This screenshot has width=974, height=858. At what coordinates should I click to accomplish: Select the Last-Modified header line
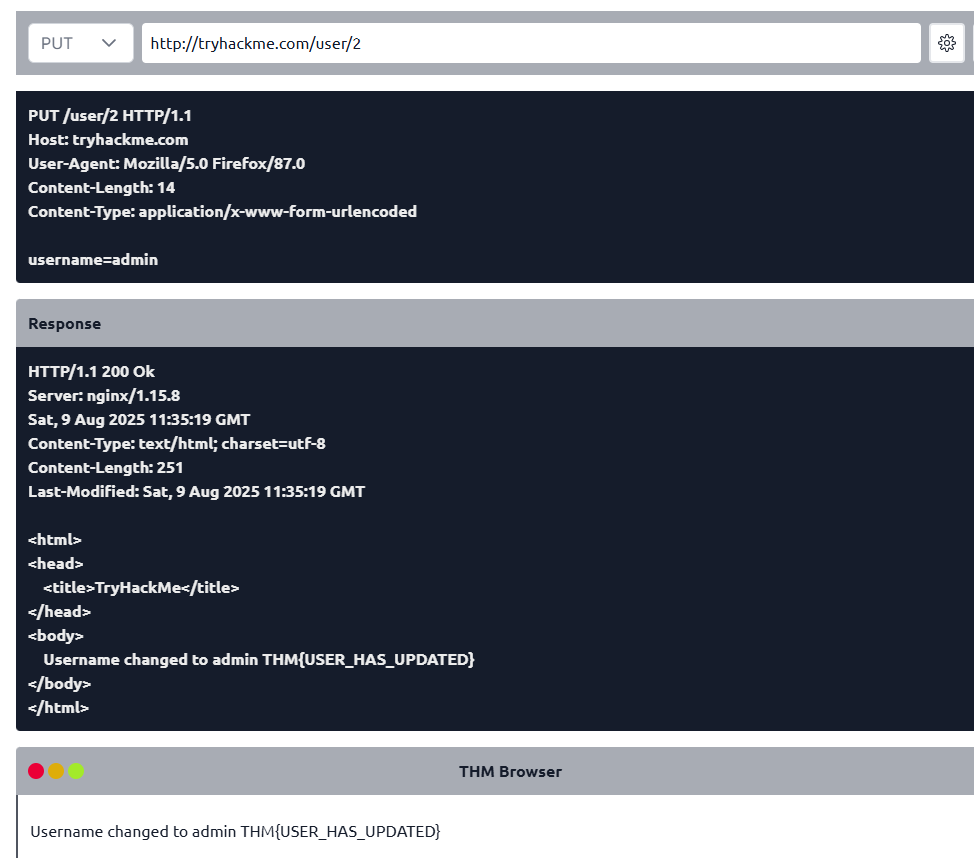(196, 492)
